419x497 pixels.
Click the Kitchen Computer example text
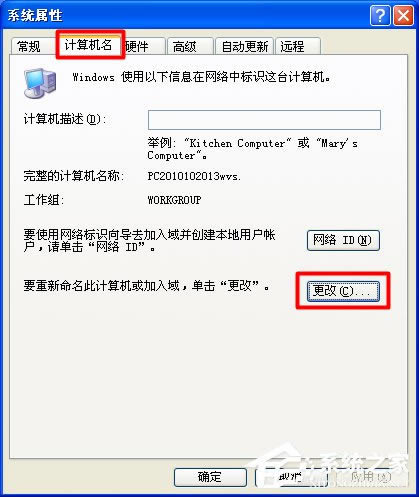pos(237,143)
